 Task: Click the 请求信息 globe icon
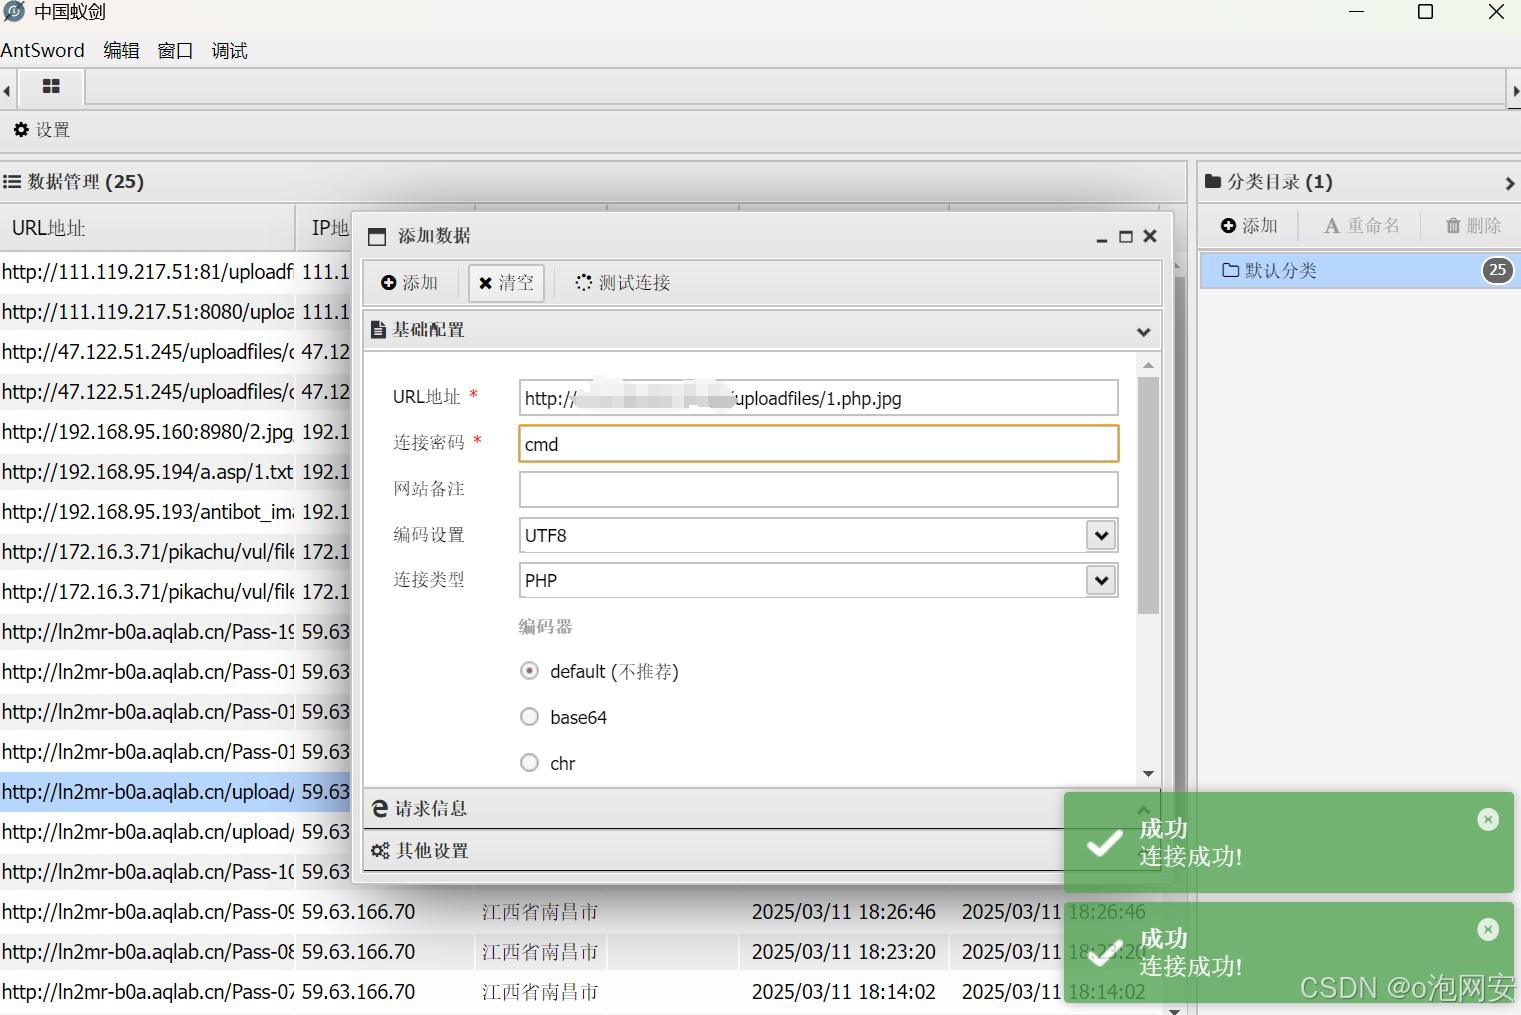coord(380,808)
